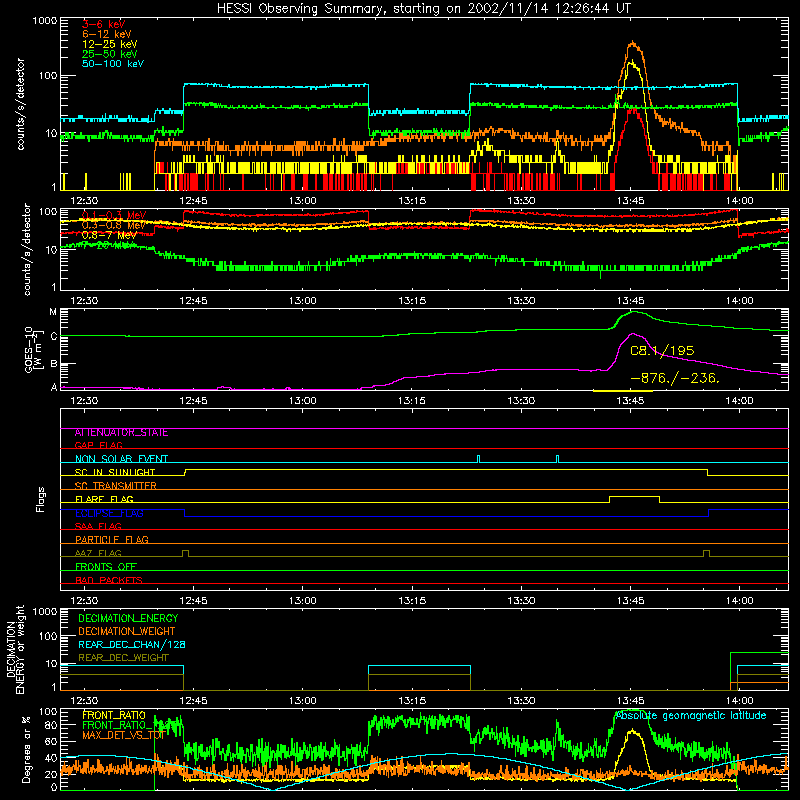Image resolution: width=800 pixels, height=800 pixels.
Task: Click the 'DECIMATION ENERGY or weight' axis title
Action: 15,650
